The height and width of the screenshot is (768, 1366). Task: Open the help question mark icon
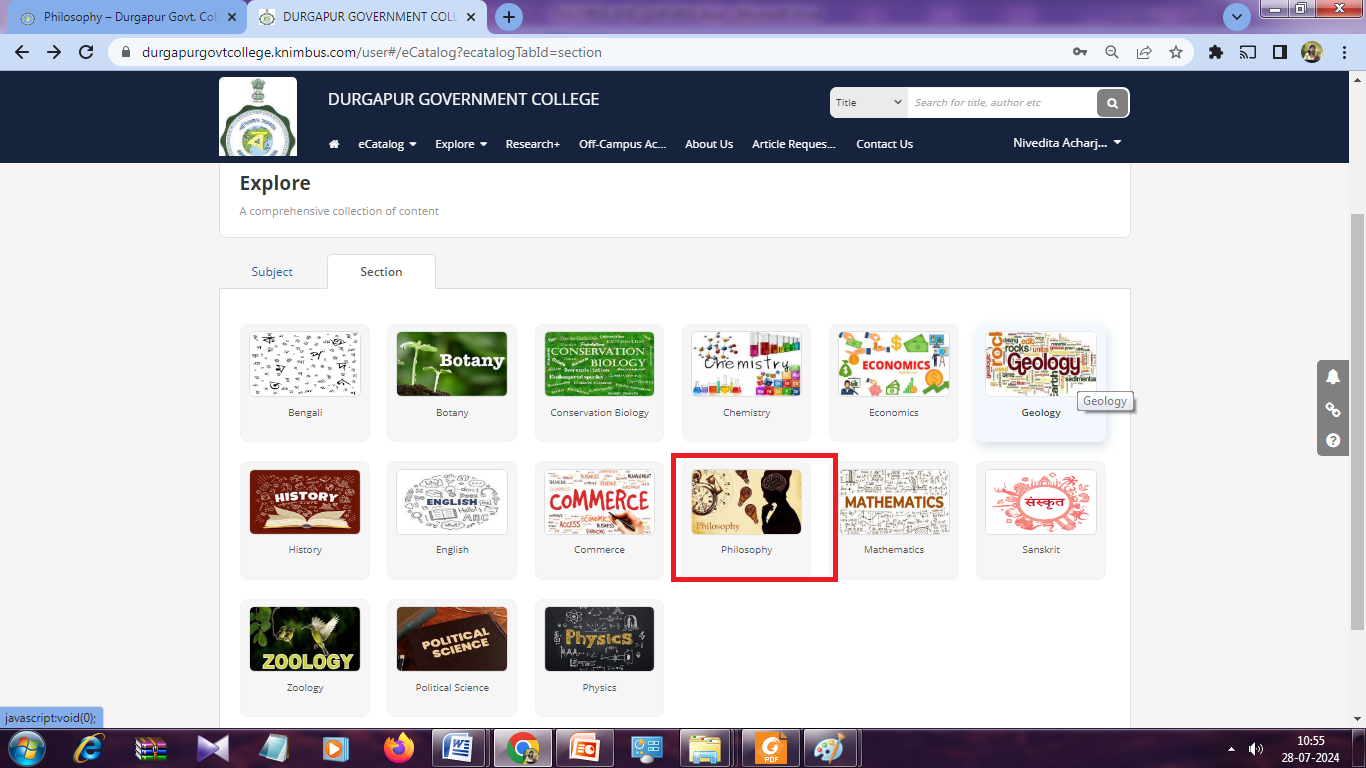click(x=1333, y=440)
